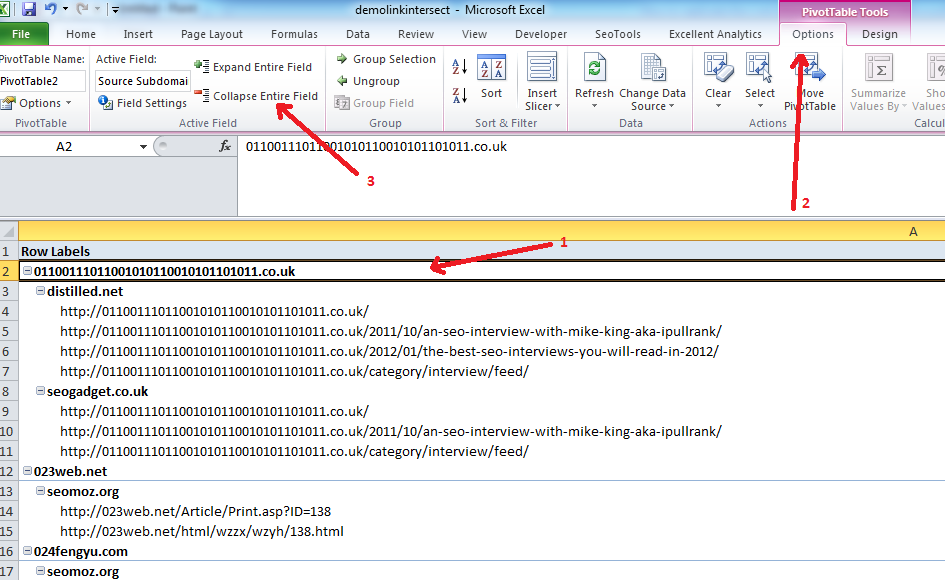Open the Options dropdown in PivotTable group
Viewport: 945px width, 580px height.
click(x=38, y=102)
